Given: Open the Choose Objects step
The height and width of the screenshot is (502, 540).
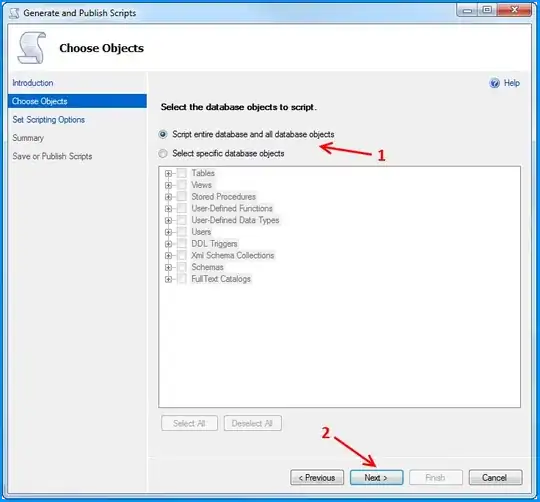Looking at the screenshot, I should point(77,101).
